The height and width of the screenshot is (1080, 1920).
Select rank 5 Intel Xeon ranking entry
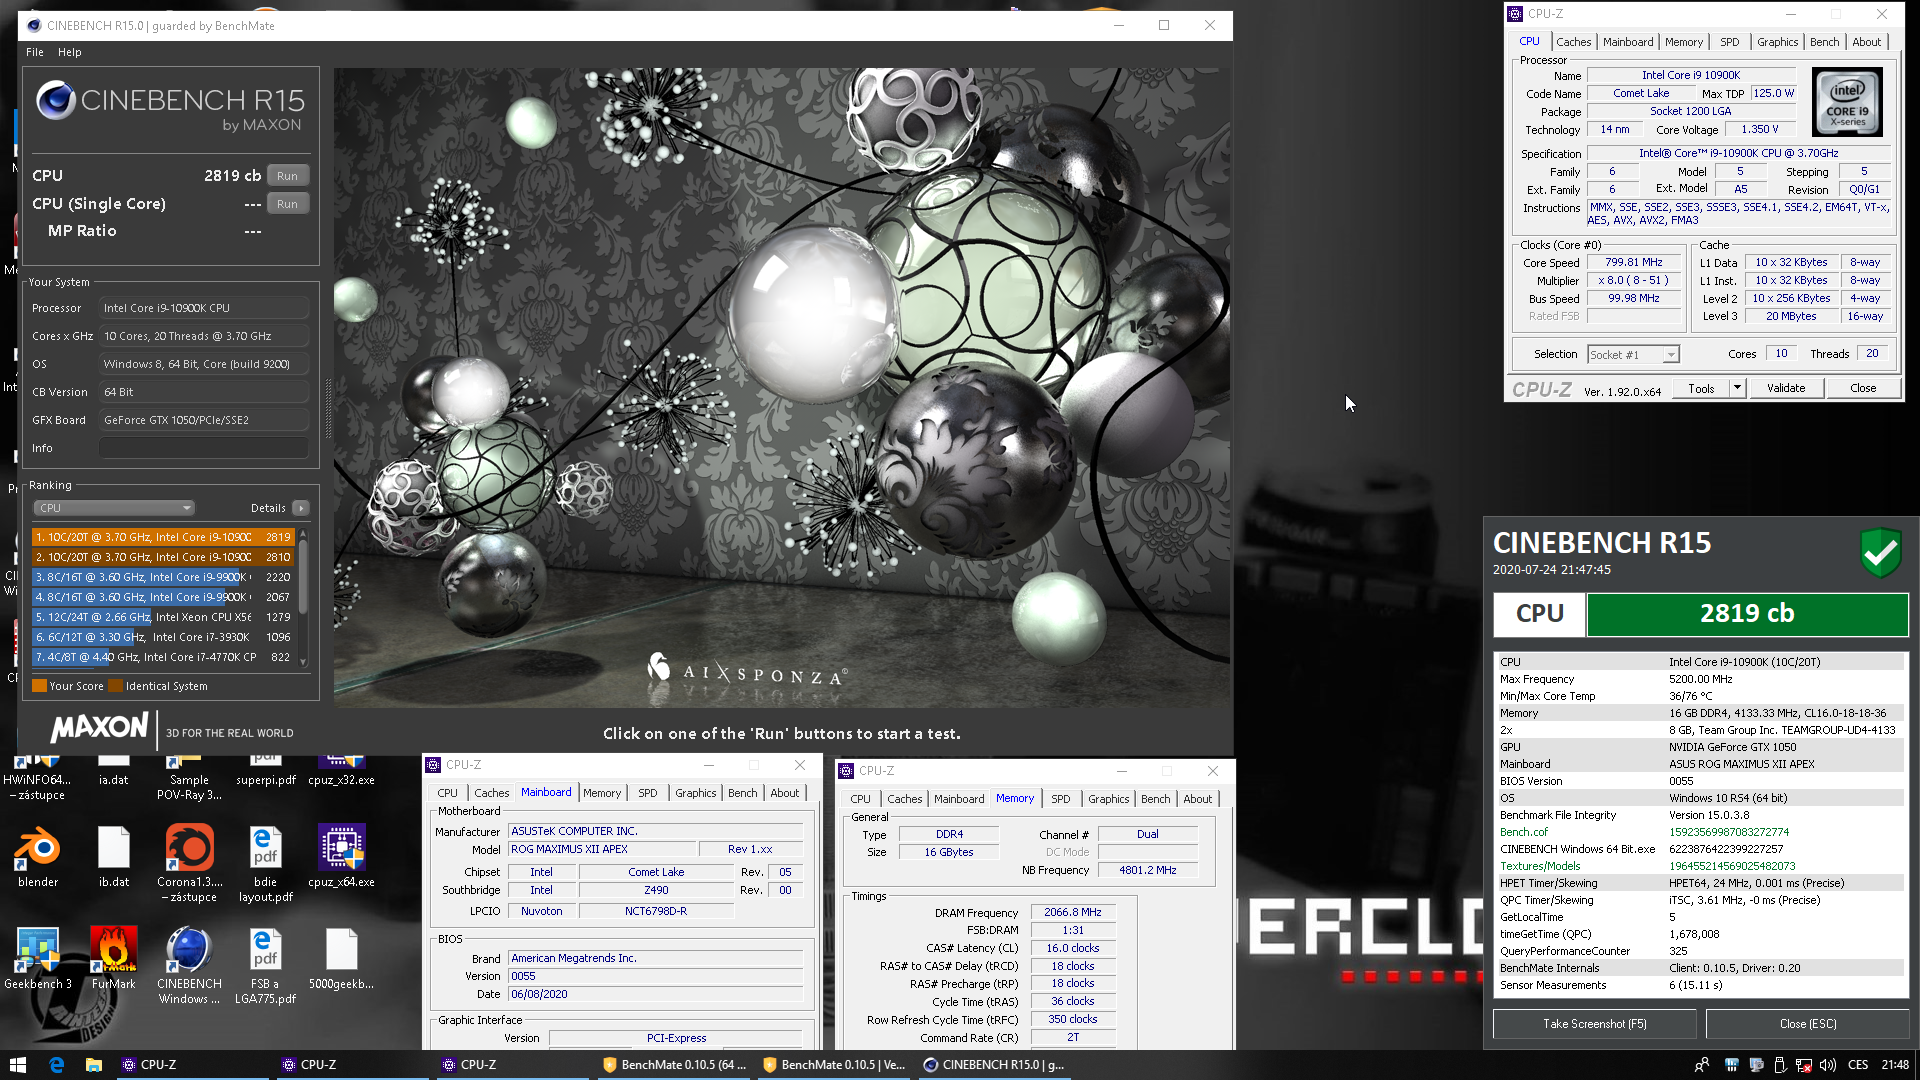tap(163, 617)
